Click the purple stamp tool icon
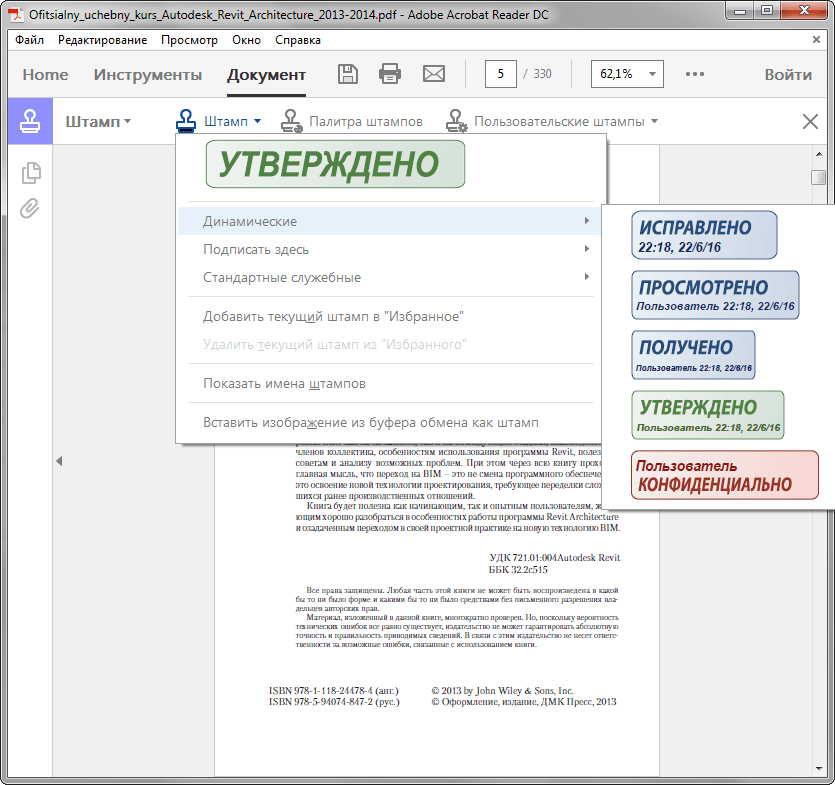 (30, 121)
